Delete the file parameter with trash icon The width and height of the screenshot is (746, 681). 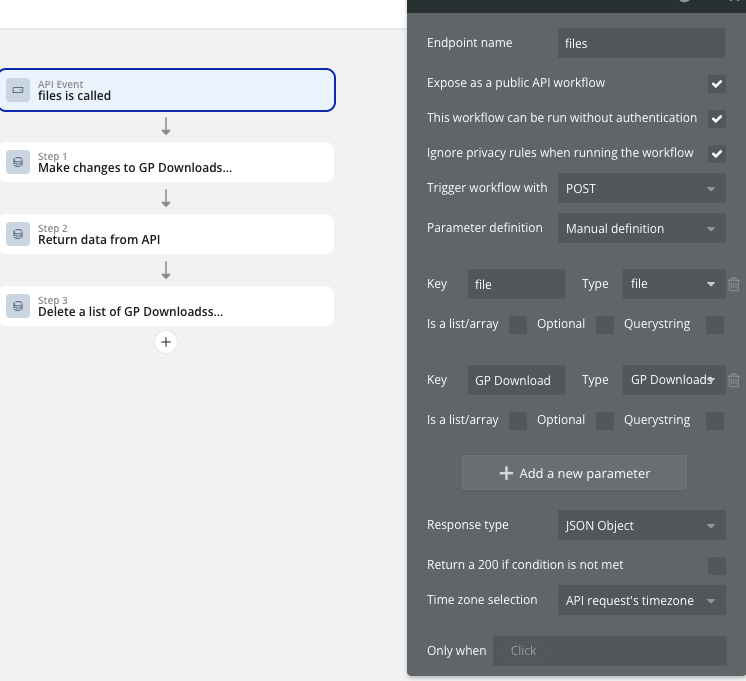(x=734, y=284)
